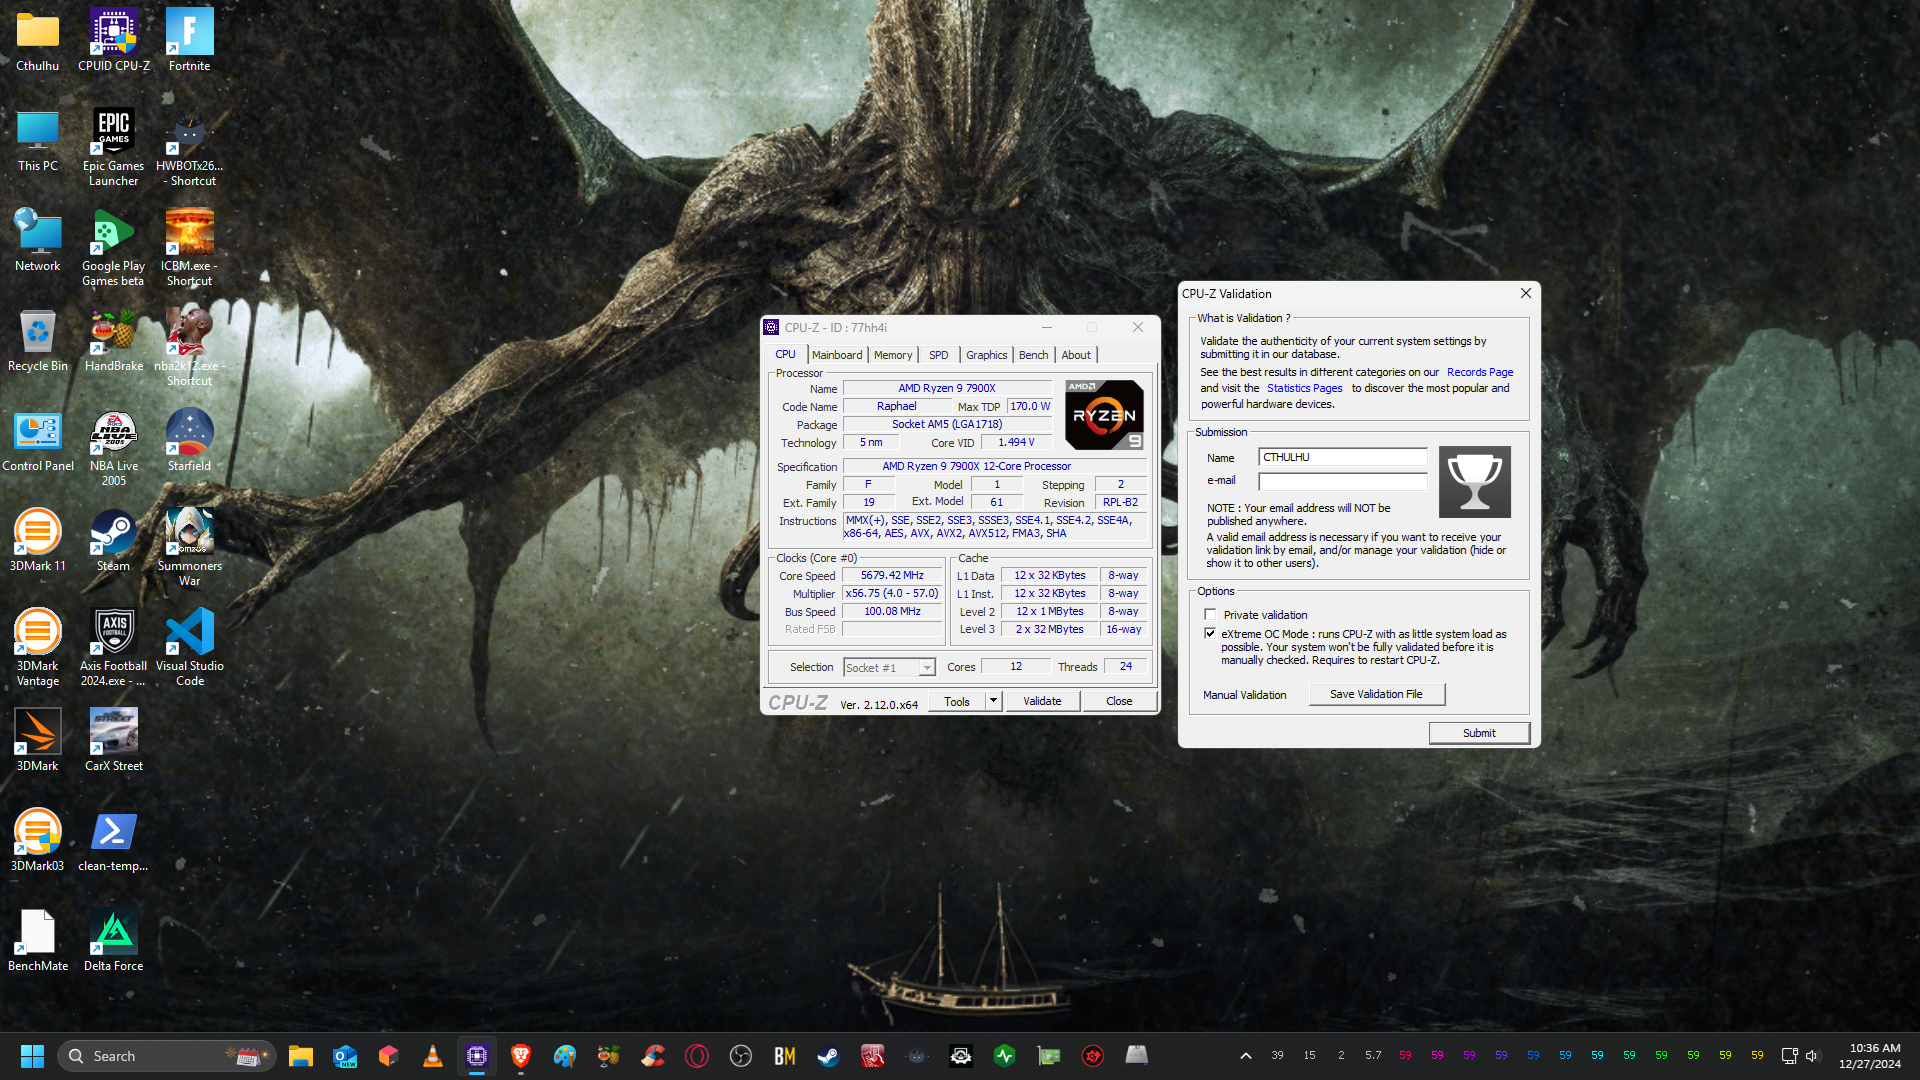Viewport: 1920px width, 1080px height.
Task: Click the Threads value 24
Action: tap(1125, 667)
